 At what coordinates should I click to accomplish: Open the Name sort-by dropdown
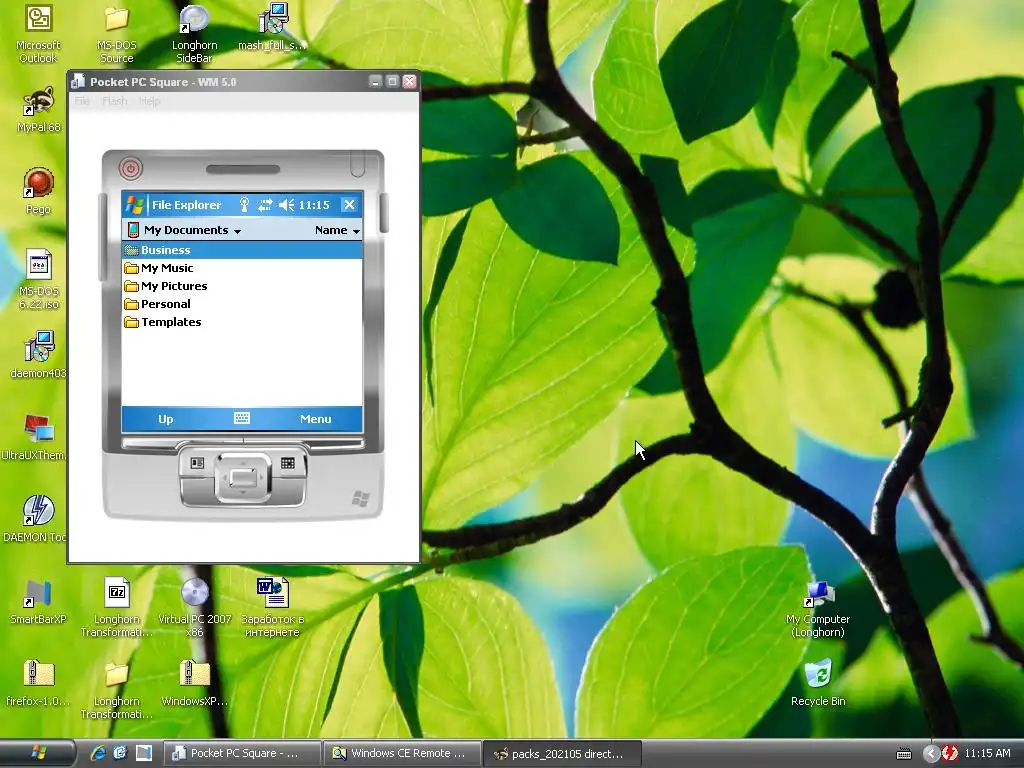pyautogui.click(x=337, y=230)
